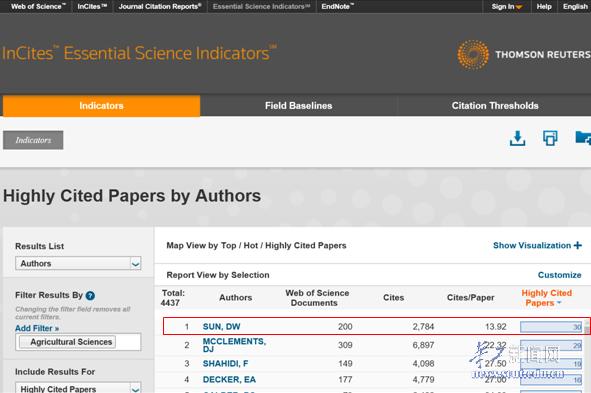Switch to the Field Baselines tab
591x393 pixels.
point(299,106)
